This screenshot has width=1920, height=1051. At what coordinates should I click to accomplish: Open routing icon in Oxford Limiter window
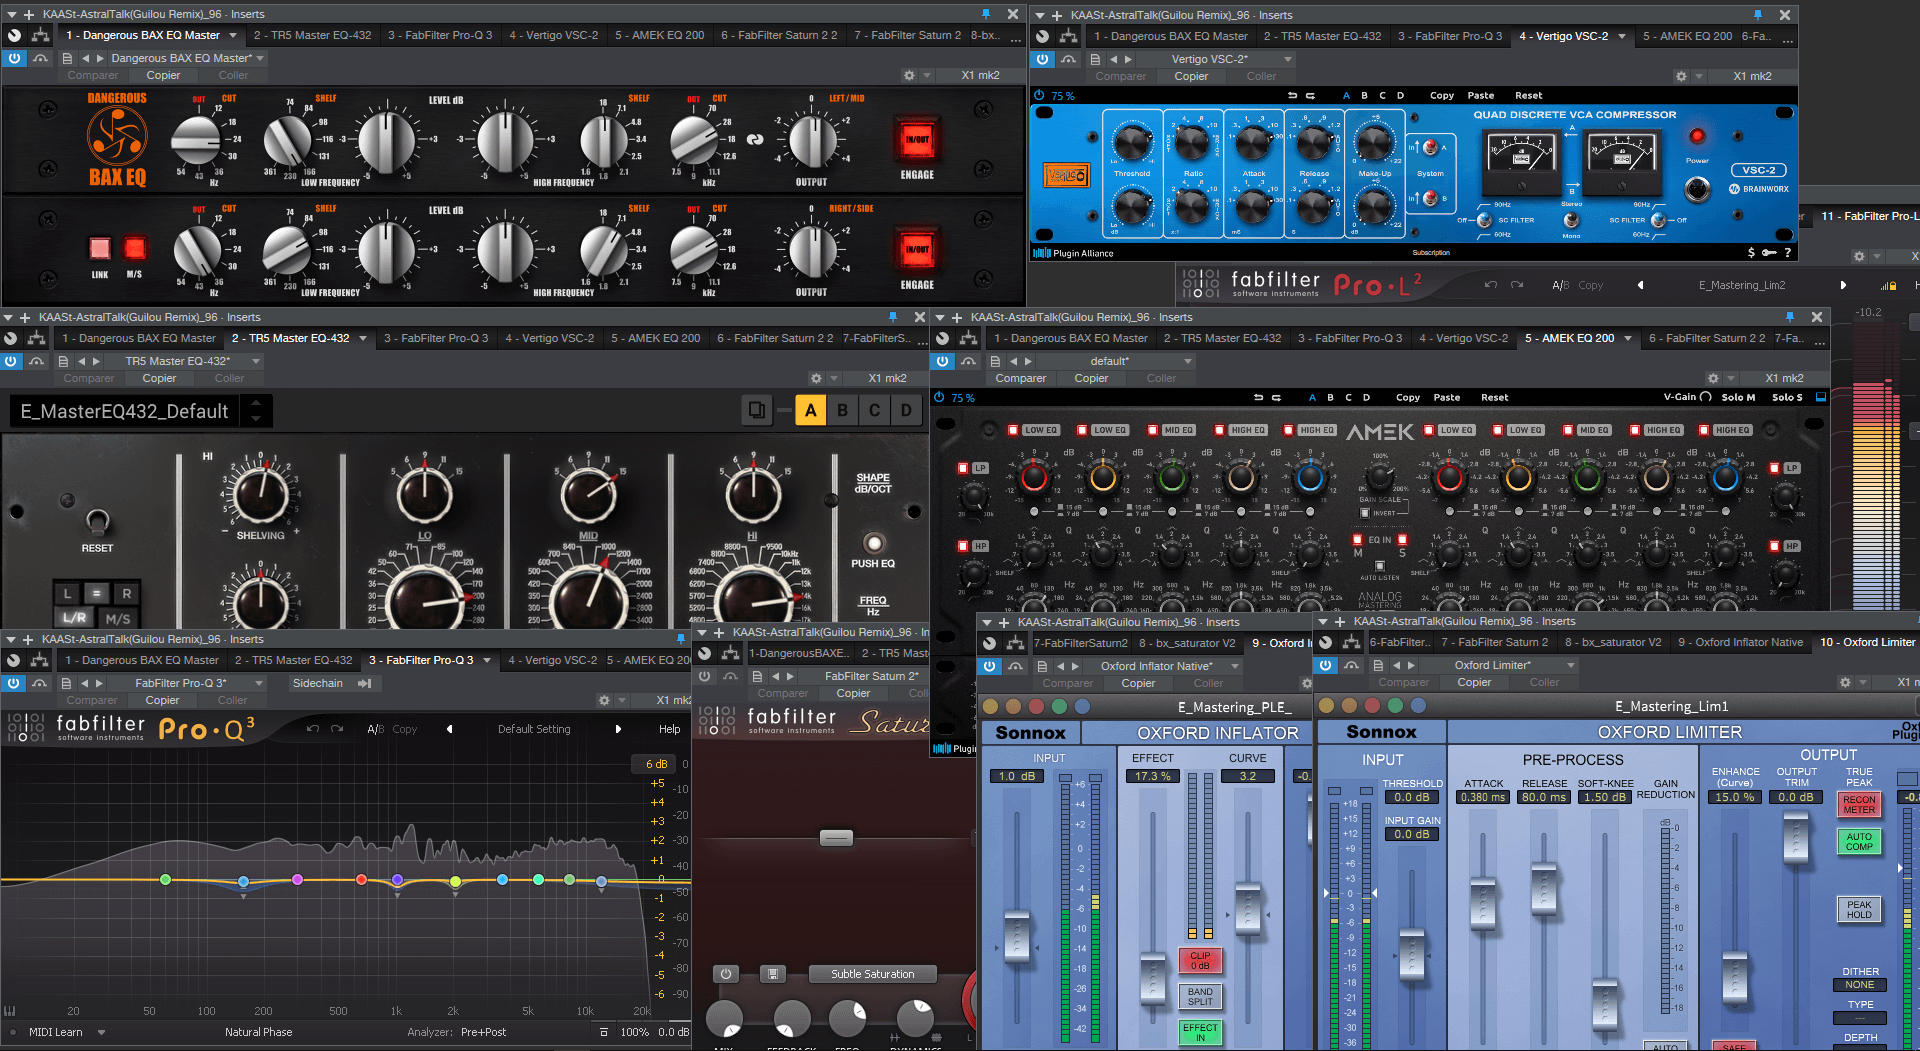coord(1350,643)
